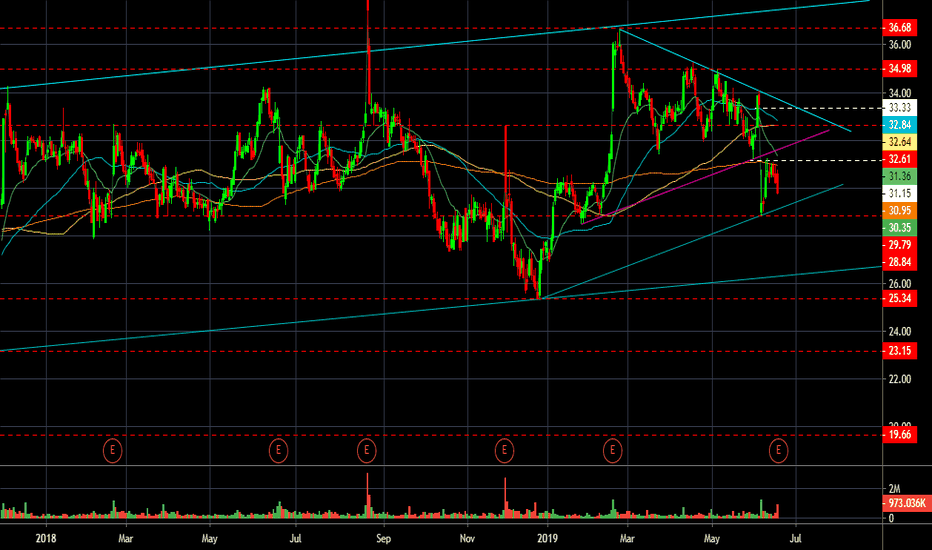Select the 36.68 red price label

point(900,27)
